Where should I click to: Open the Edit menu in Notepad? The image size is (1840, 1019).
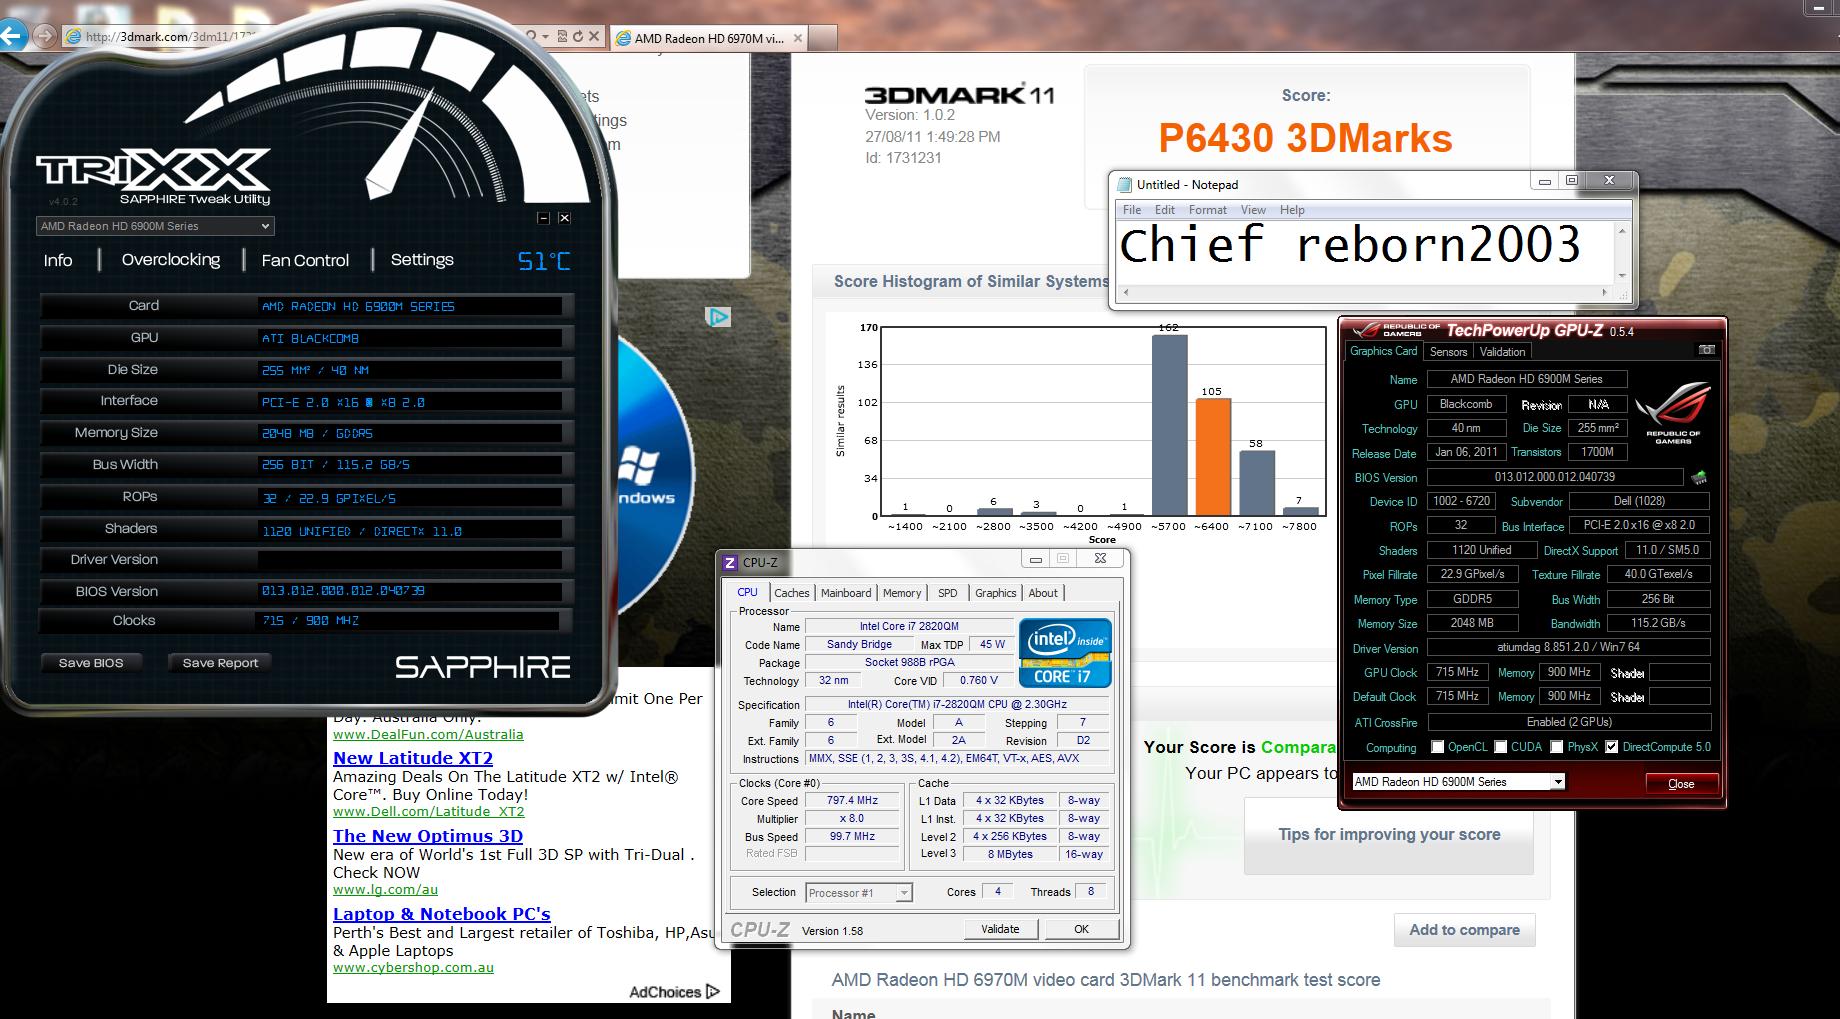tap(1165, 210)
